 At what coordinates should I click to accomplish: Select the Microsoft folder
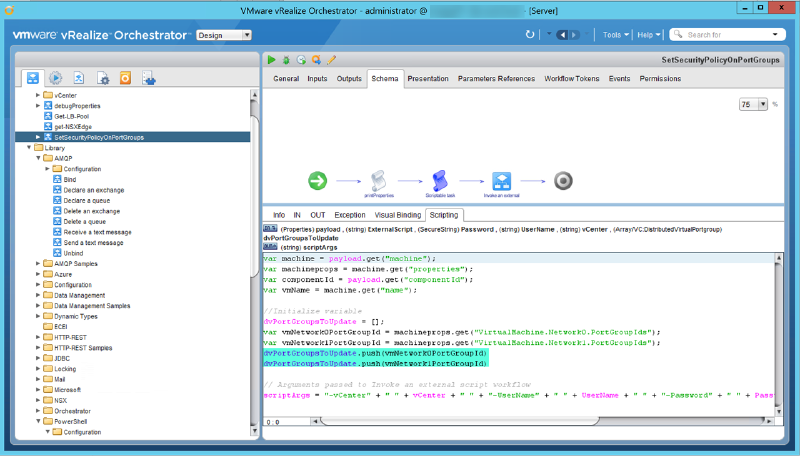point(62,390)
